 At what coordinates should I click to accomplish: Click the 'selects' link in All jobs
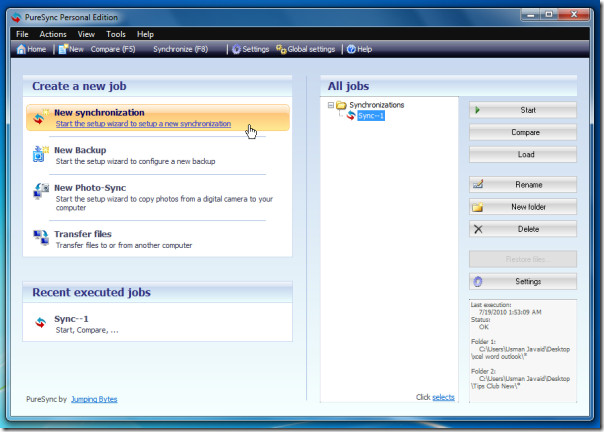pyautogui.click(x=443, y=397)
